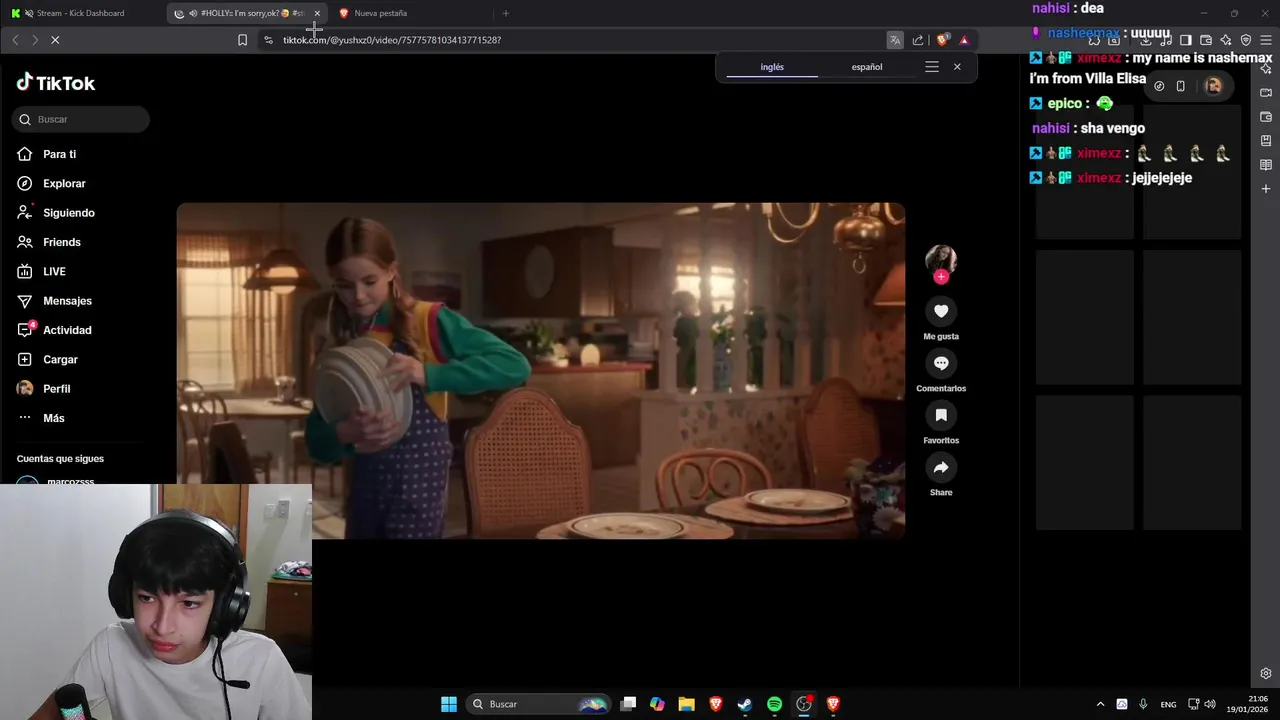Open Brave main hamburger menu
The height and width of the screenshot is (720, 1280).
pyautogui.click(x=1266, y=40)
